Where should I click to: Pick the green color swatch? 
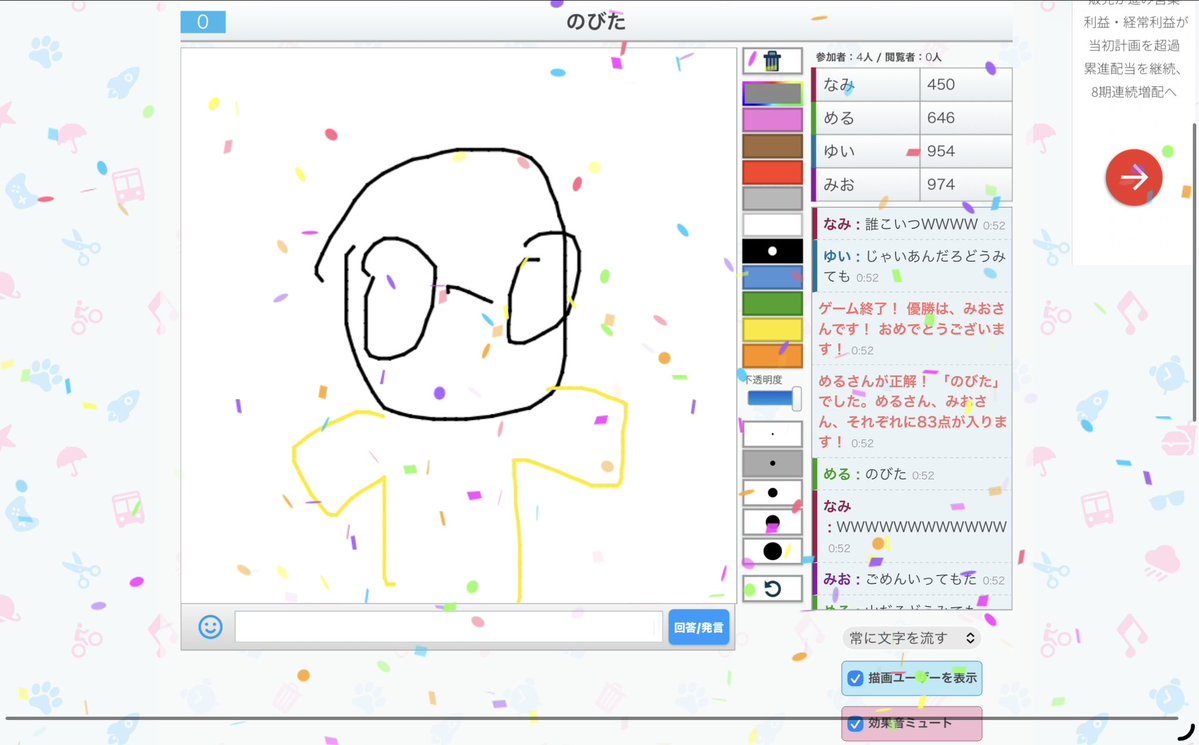[x=772, y=303]
